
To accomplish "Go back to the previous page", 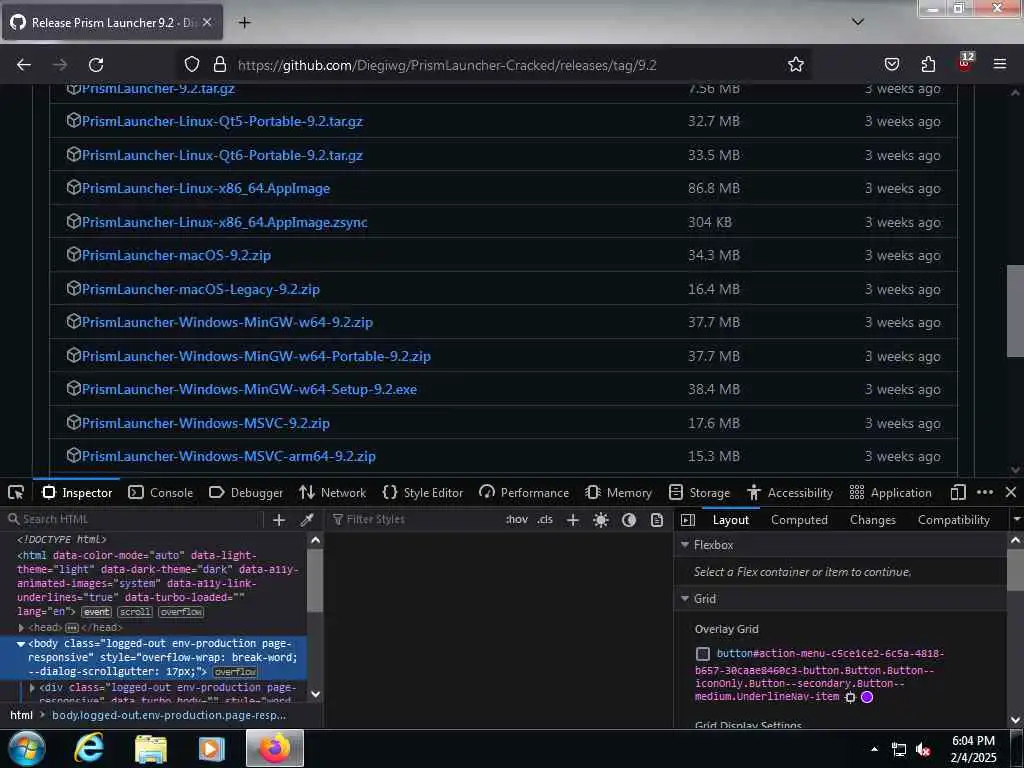I will point(24,65).
